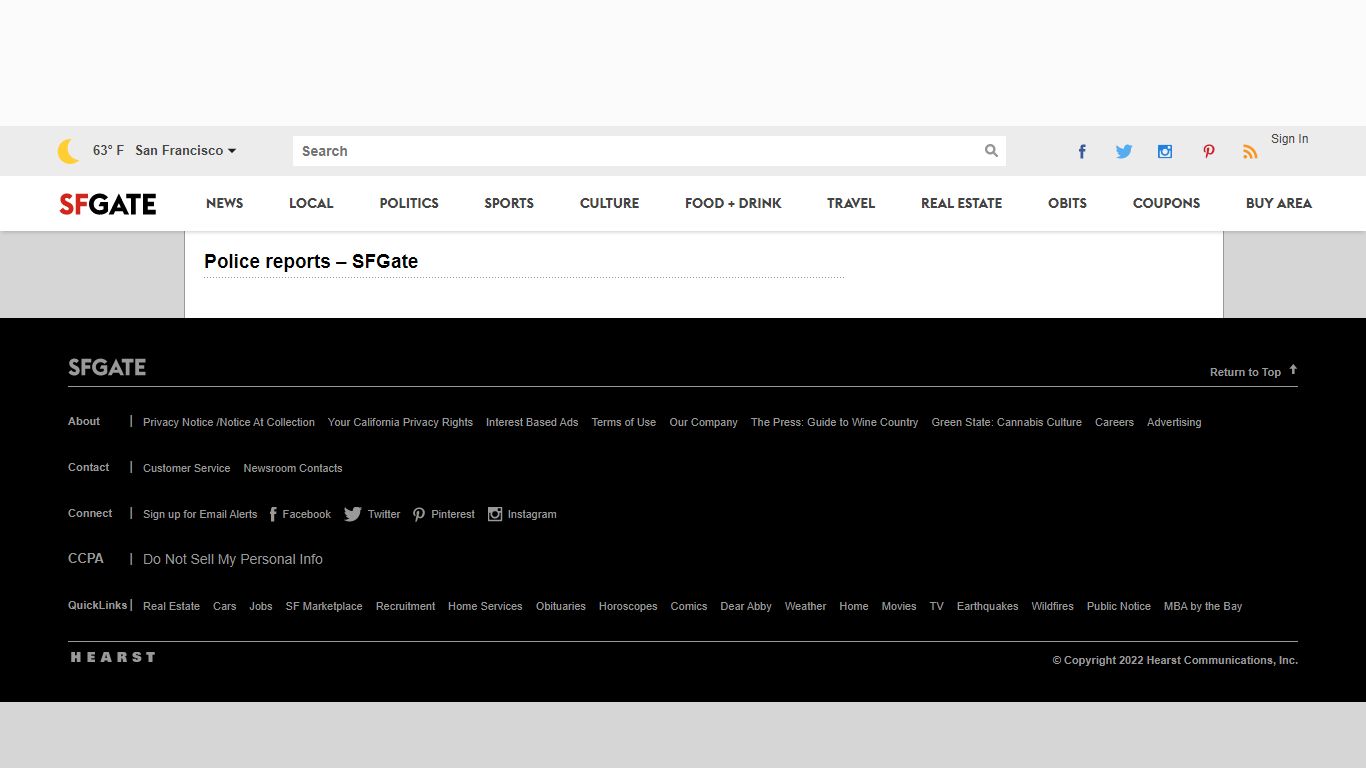Viewport: 1366px width, 768px height.
Task: Click the gray SFGATE footer logo
Action: (x=107, y=367)
